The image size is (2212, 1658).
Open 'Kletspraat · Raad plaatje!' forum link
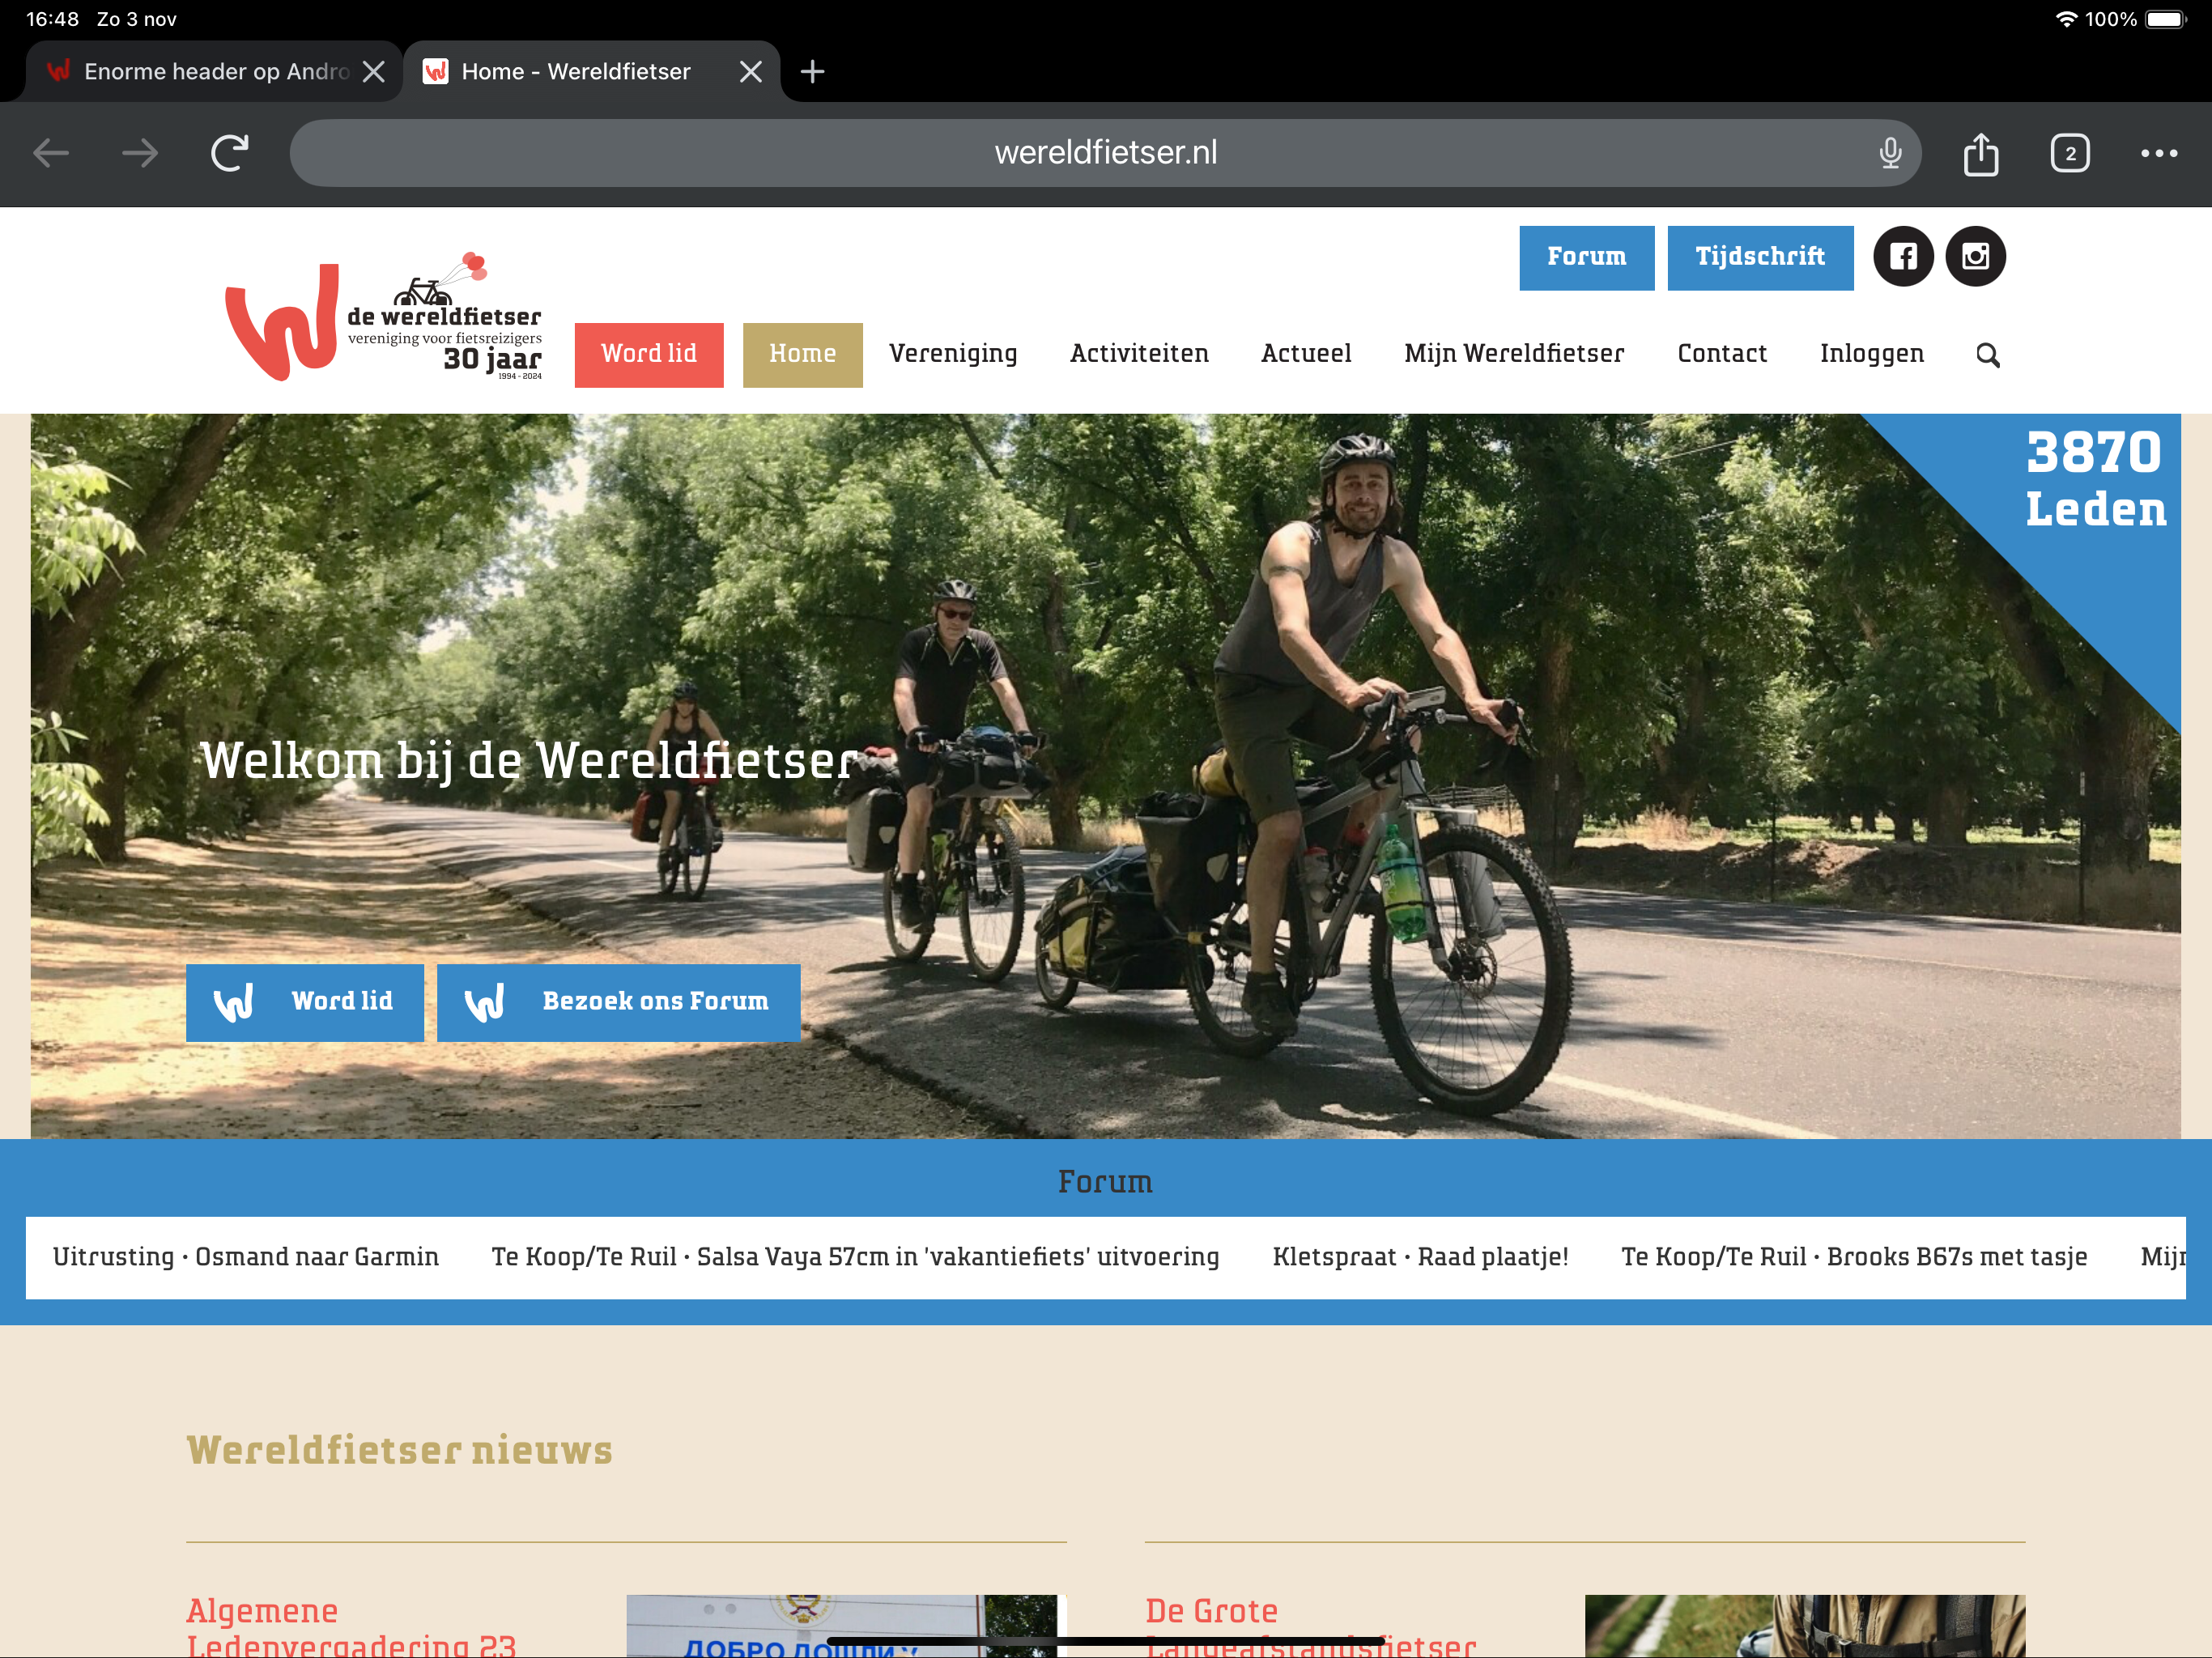point(1419,1257)
